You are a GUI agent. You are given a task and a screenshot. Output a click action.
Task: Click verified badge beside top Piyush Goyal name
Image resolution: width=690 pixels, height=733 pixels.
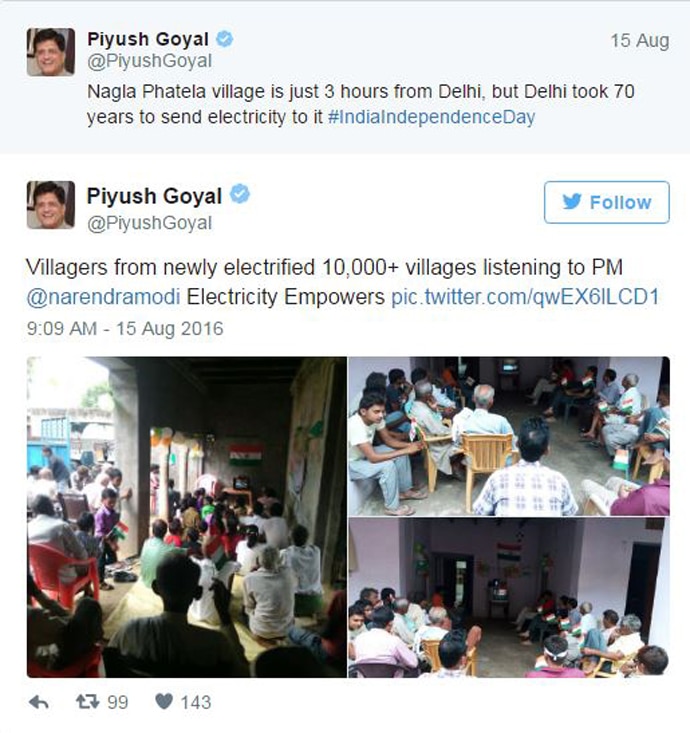tap(225, 39)
